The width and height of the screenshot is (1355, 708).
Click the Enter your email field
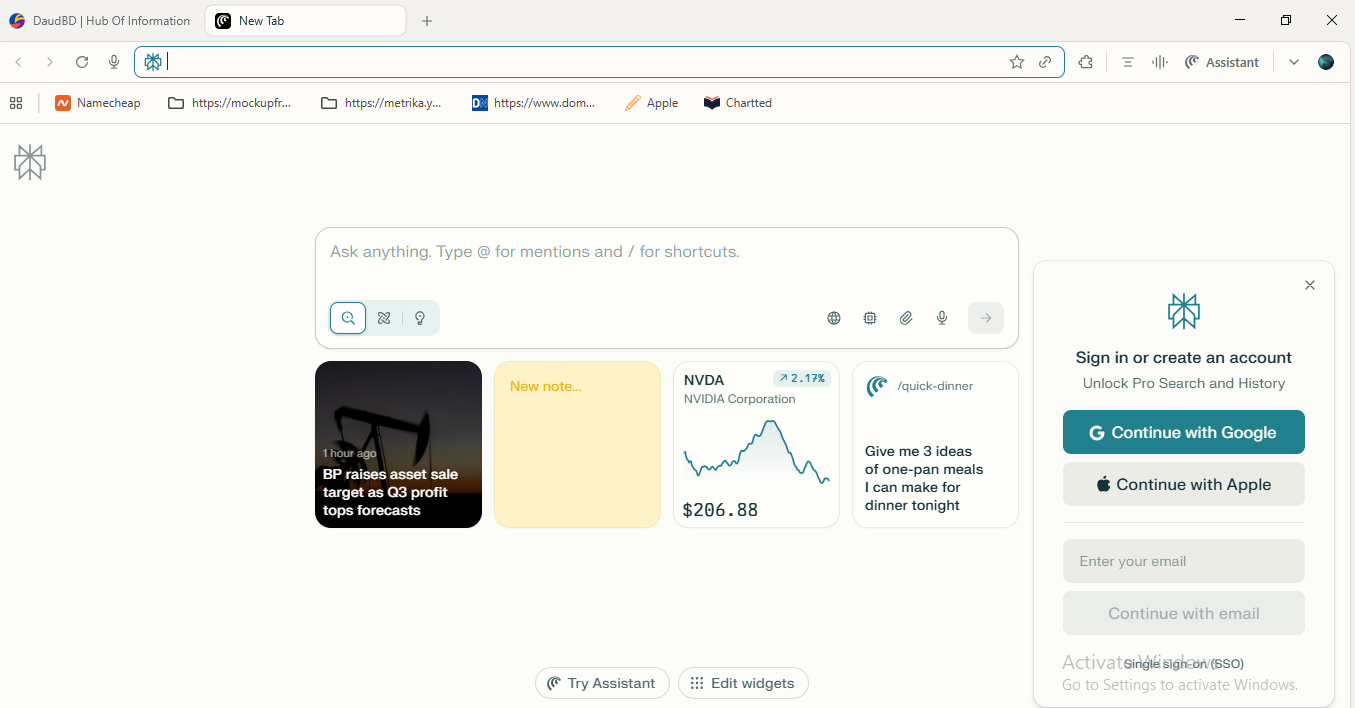(x=1183, y=561)
